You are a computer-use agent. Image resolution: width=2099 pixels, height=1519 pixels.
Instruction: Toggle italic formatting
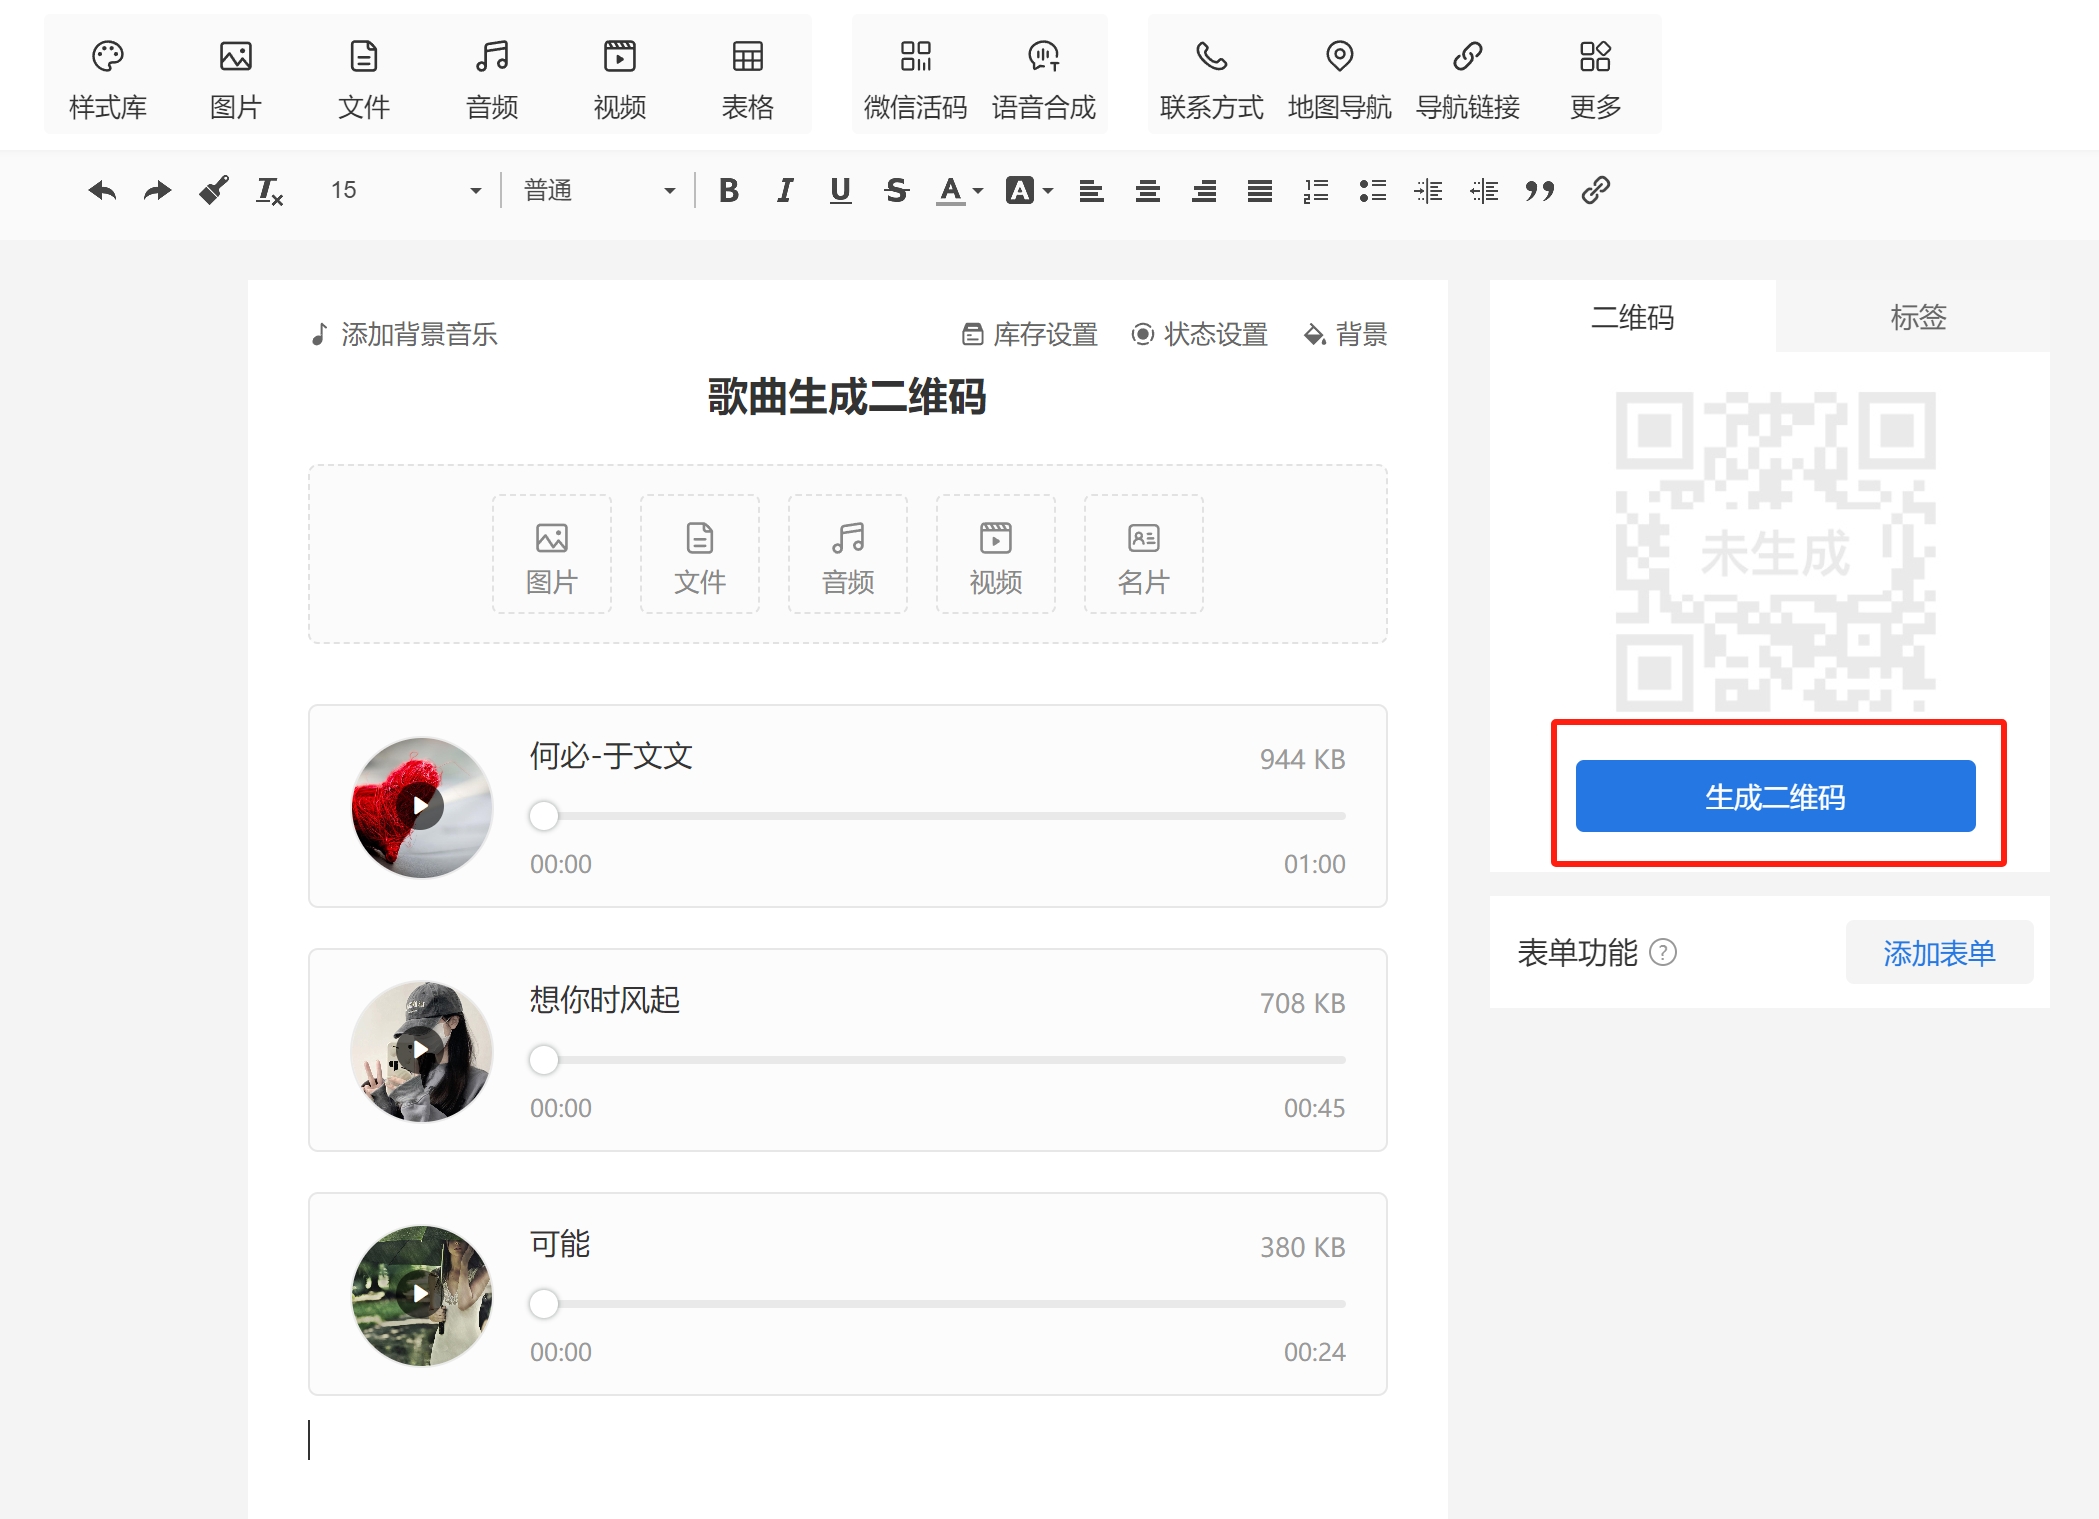coord(785,190)
